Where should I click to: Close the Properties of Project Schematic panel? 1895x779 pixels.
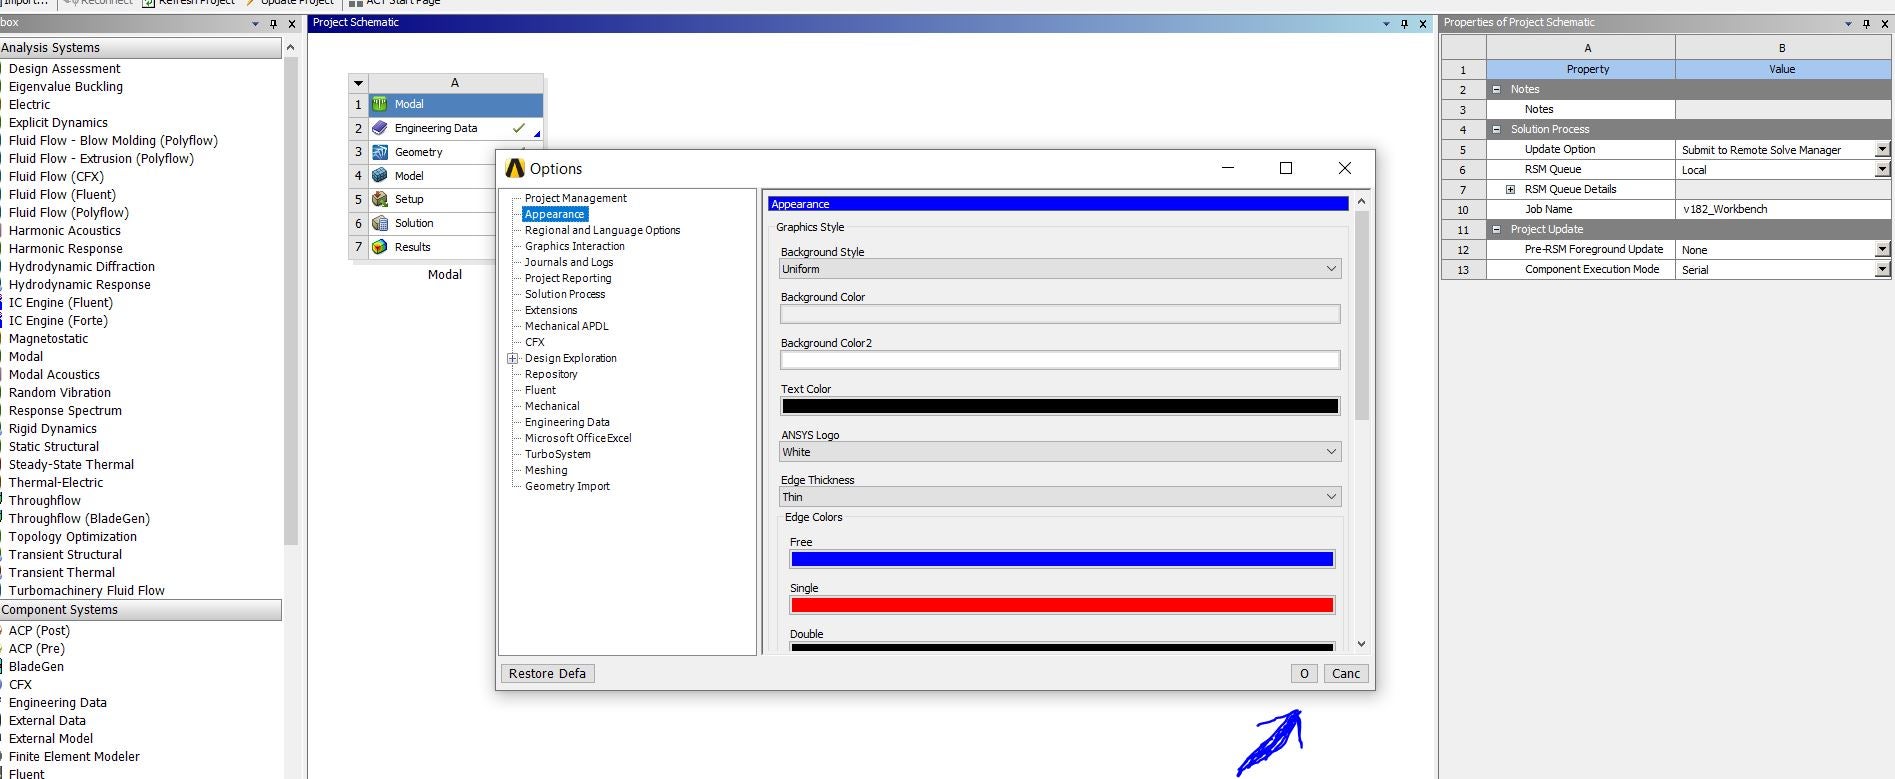[x=1885, y=23]
